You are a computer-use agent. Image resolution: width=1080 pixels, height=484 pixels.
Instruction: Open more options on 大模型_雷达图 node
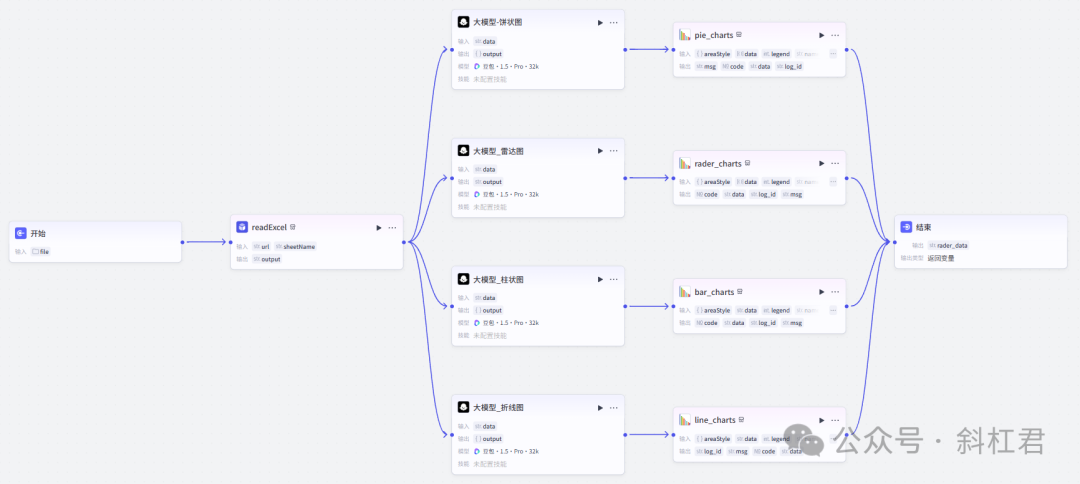614,151
